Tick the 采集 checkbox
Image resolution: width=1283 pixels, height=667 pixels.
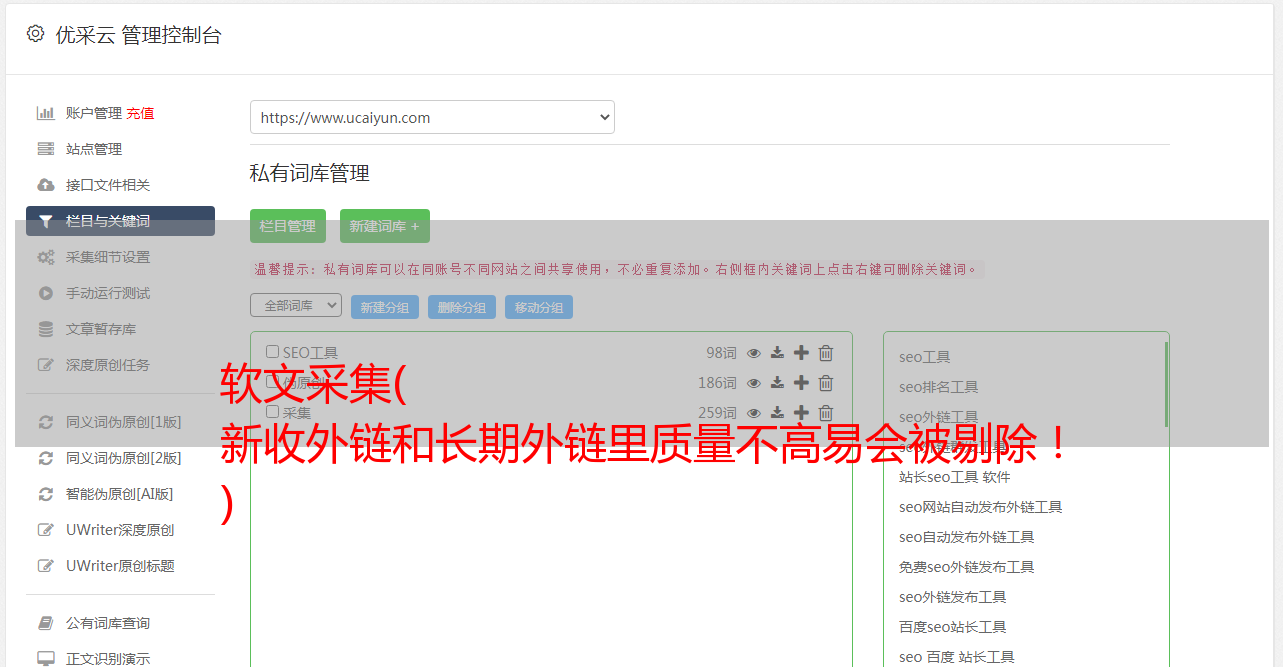[x=272, y=412]
